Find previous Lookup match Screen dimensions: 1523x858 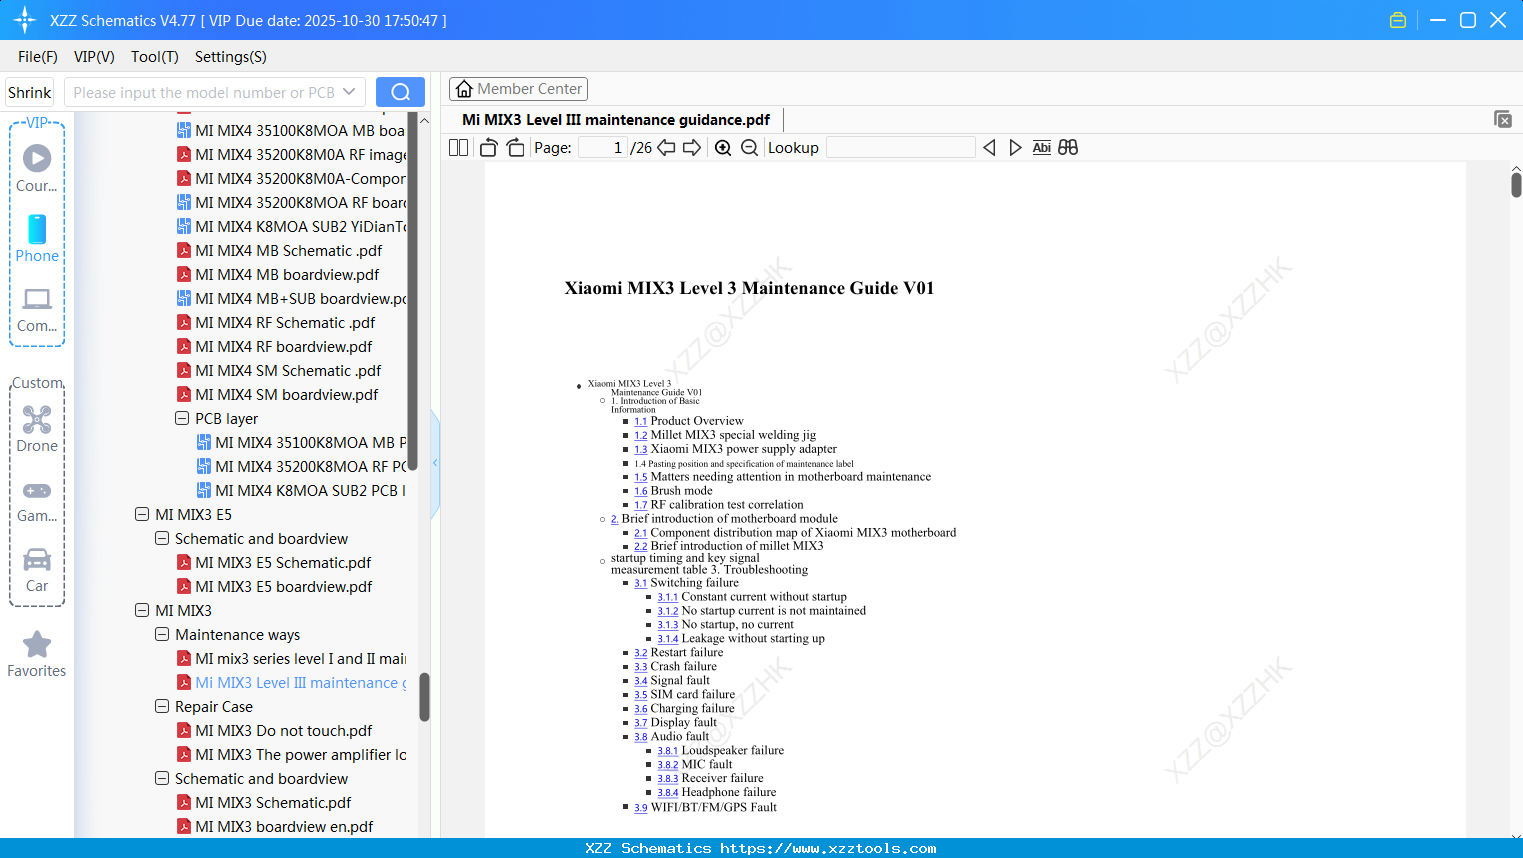[x=989, y=148]
